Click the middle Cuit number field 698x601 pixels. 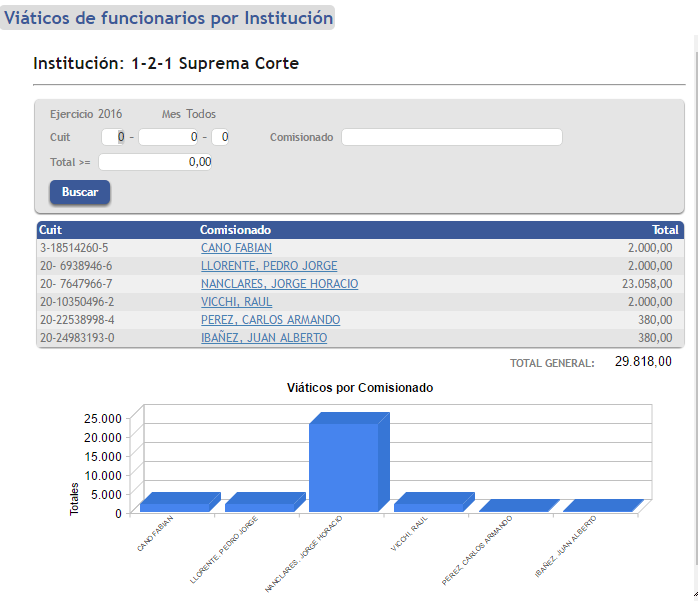coord(169,137)
